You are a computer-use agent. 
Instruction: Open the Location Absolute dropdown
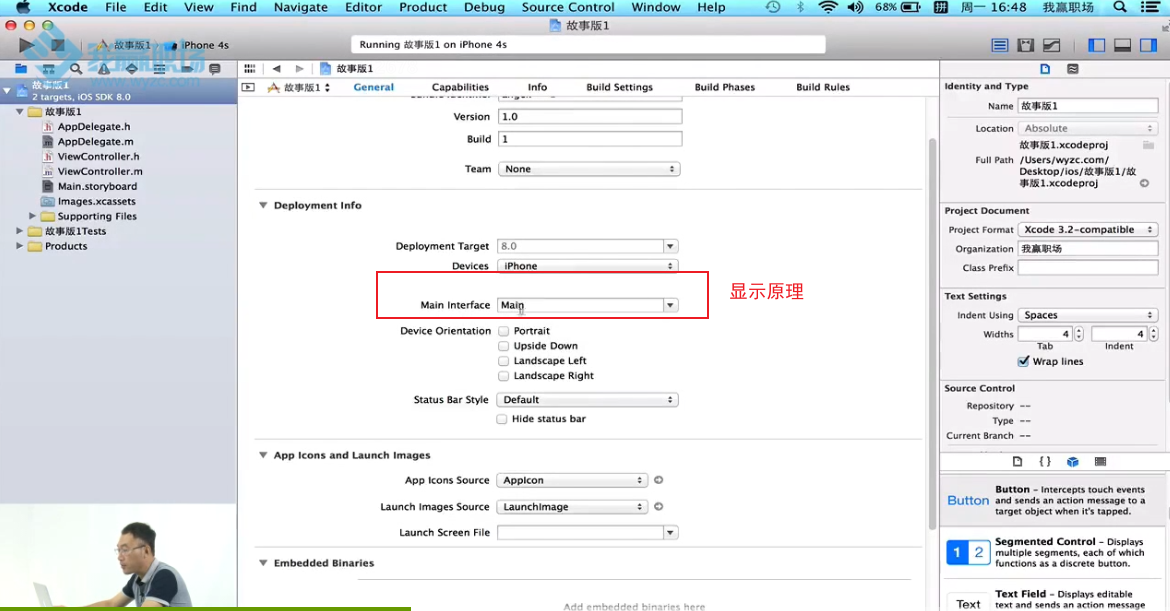pos(1088,128)
